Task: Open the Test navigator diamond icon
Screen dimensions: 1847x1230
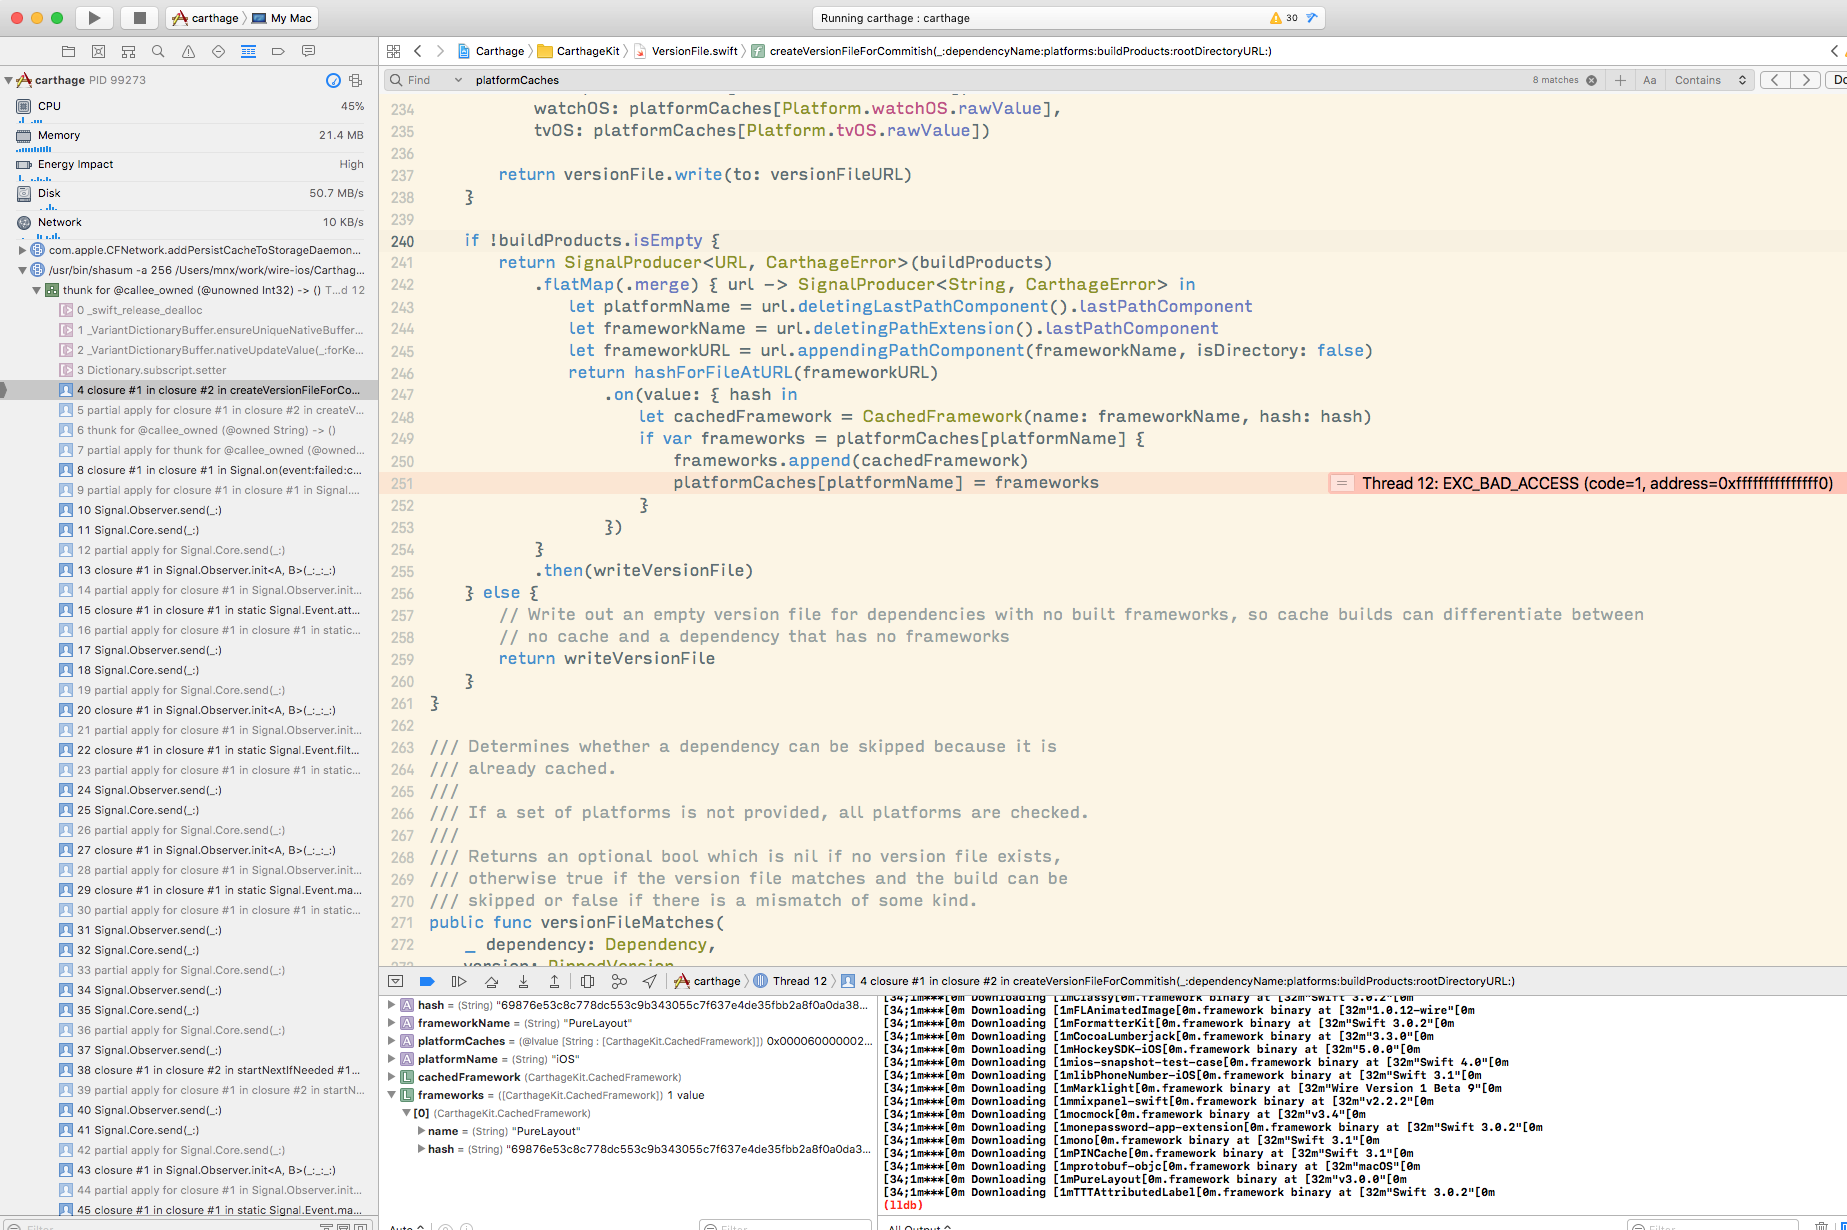Action: coord(218,51)
